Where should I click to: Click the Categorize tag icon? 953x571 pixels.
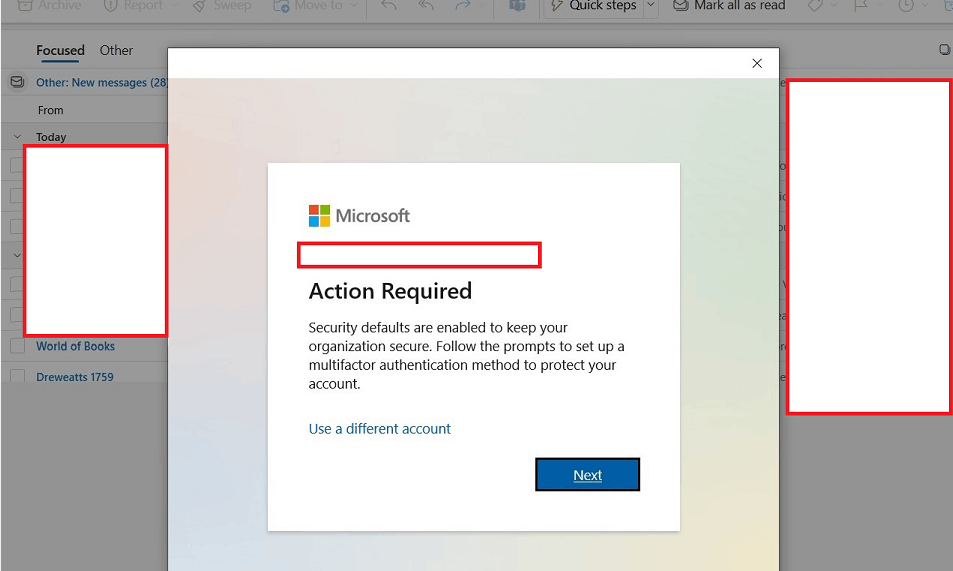point(815,5)
